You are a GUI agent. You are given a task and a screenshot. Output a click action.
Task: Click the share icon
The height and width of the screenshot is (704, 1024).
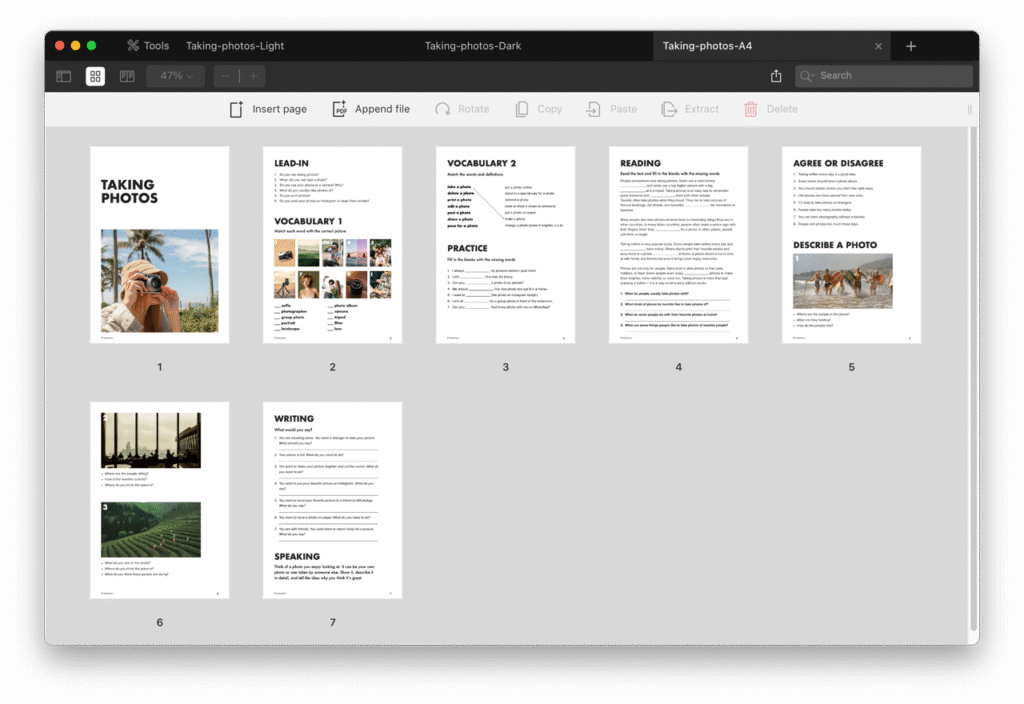click(776, 76)
